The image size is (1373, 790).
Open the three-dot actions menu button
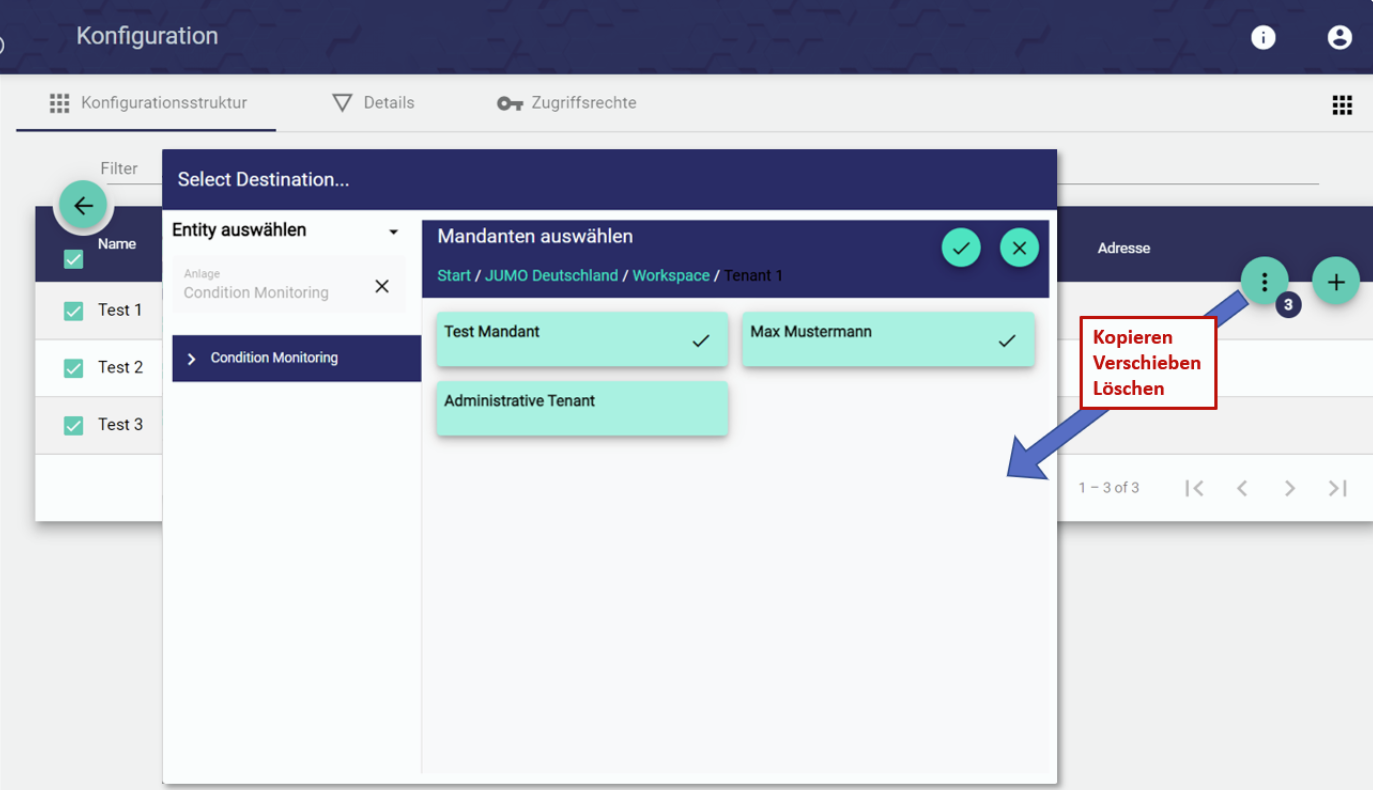1265,281
